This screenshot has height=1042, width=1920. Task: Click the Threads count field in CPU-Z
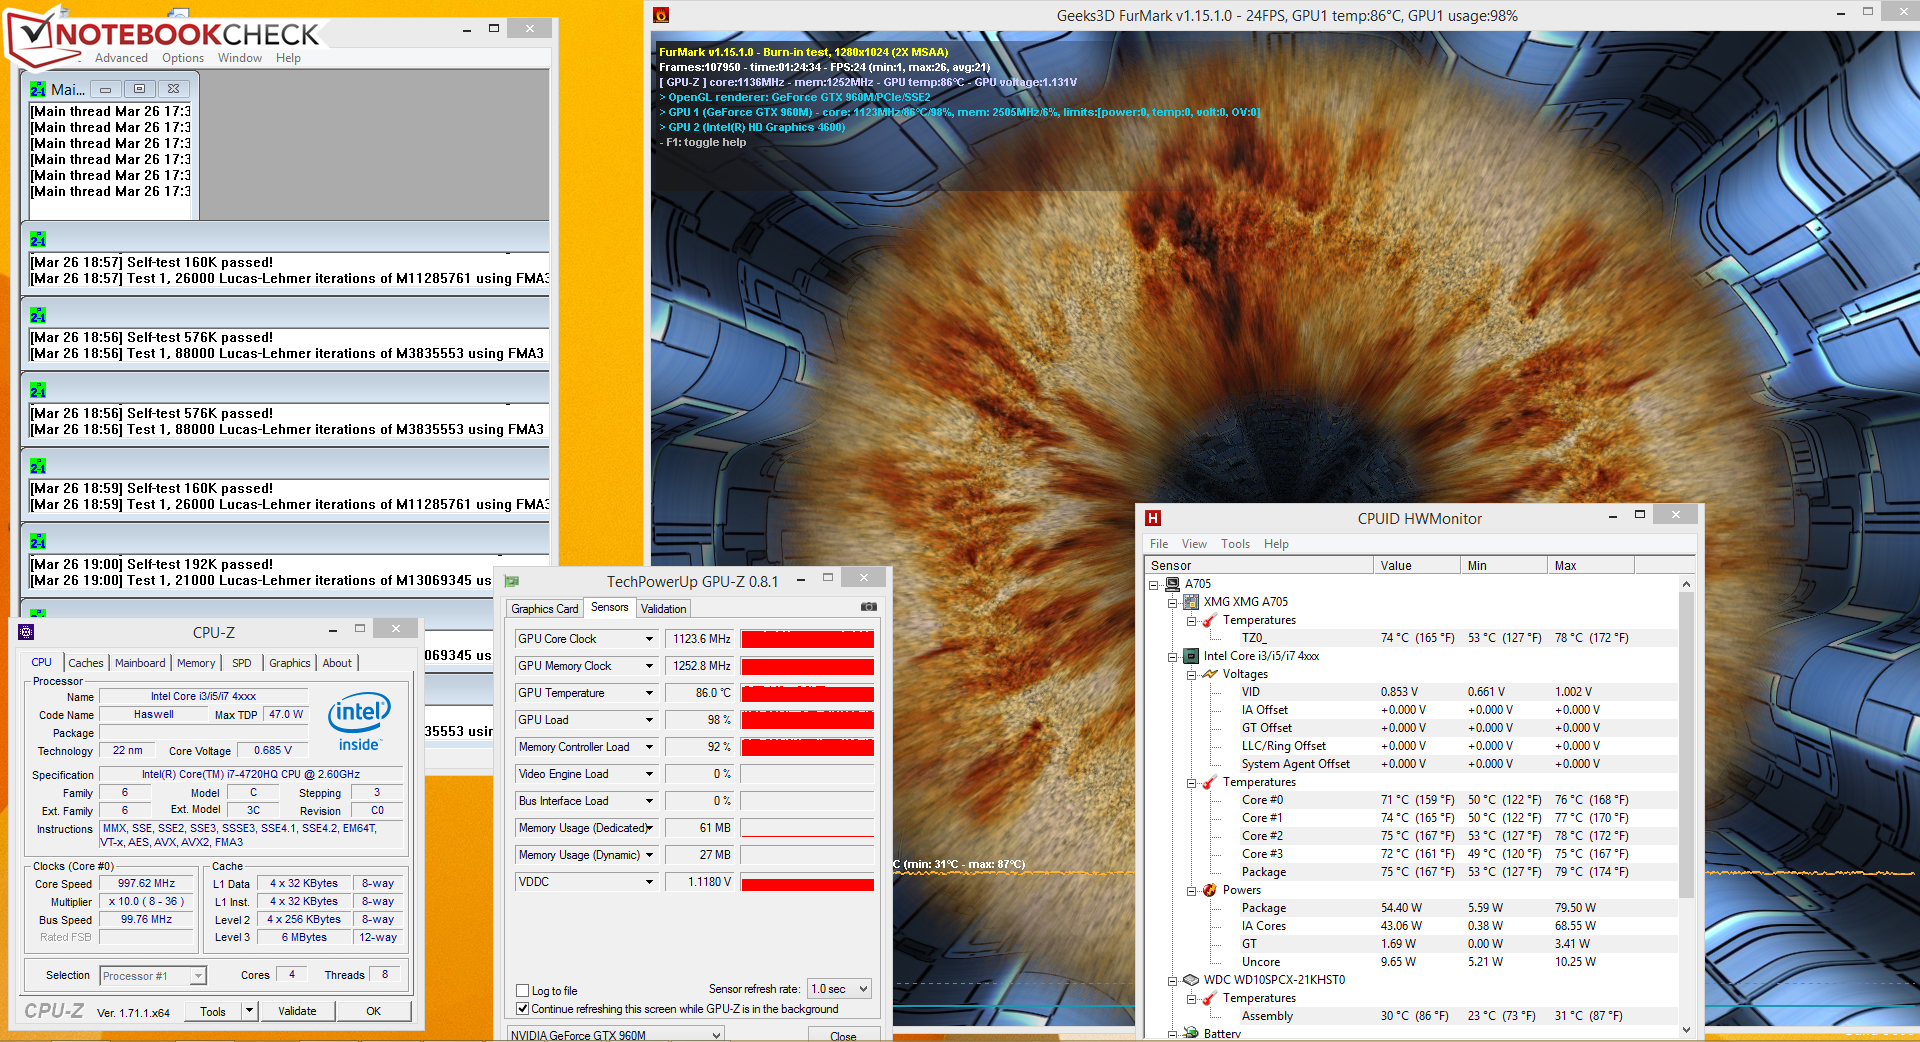385,975
